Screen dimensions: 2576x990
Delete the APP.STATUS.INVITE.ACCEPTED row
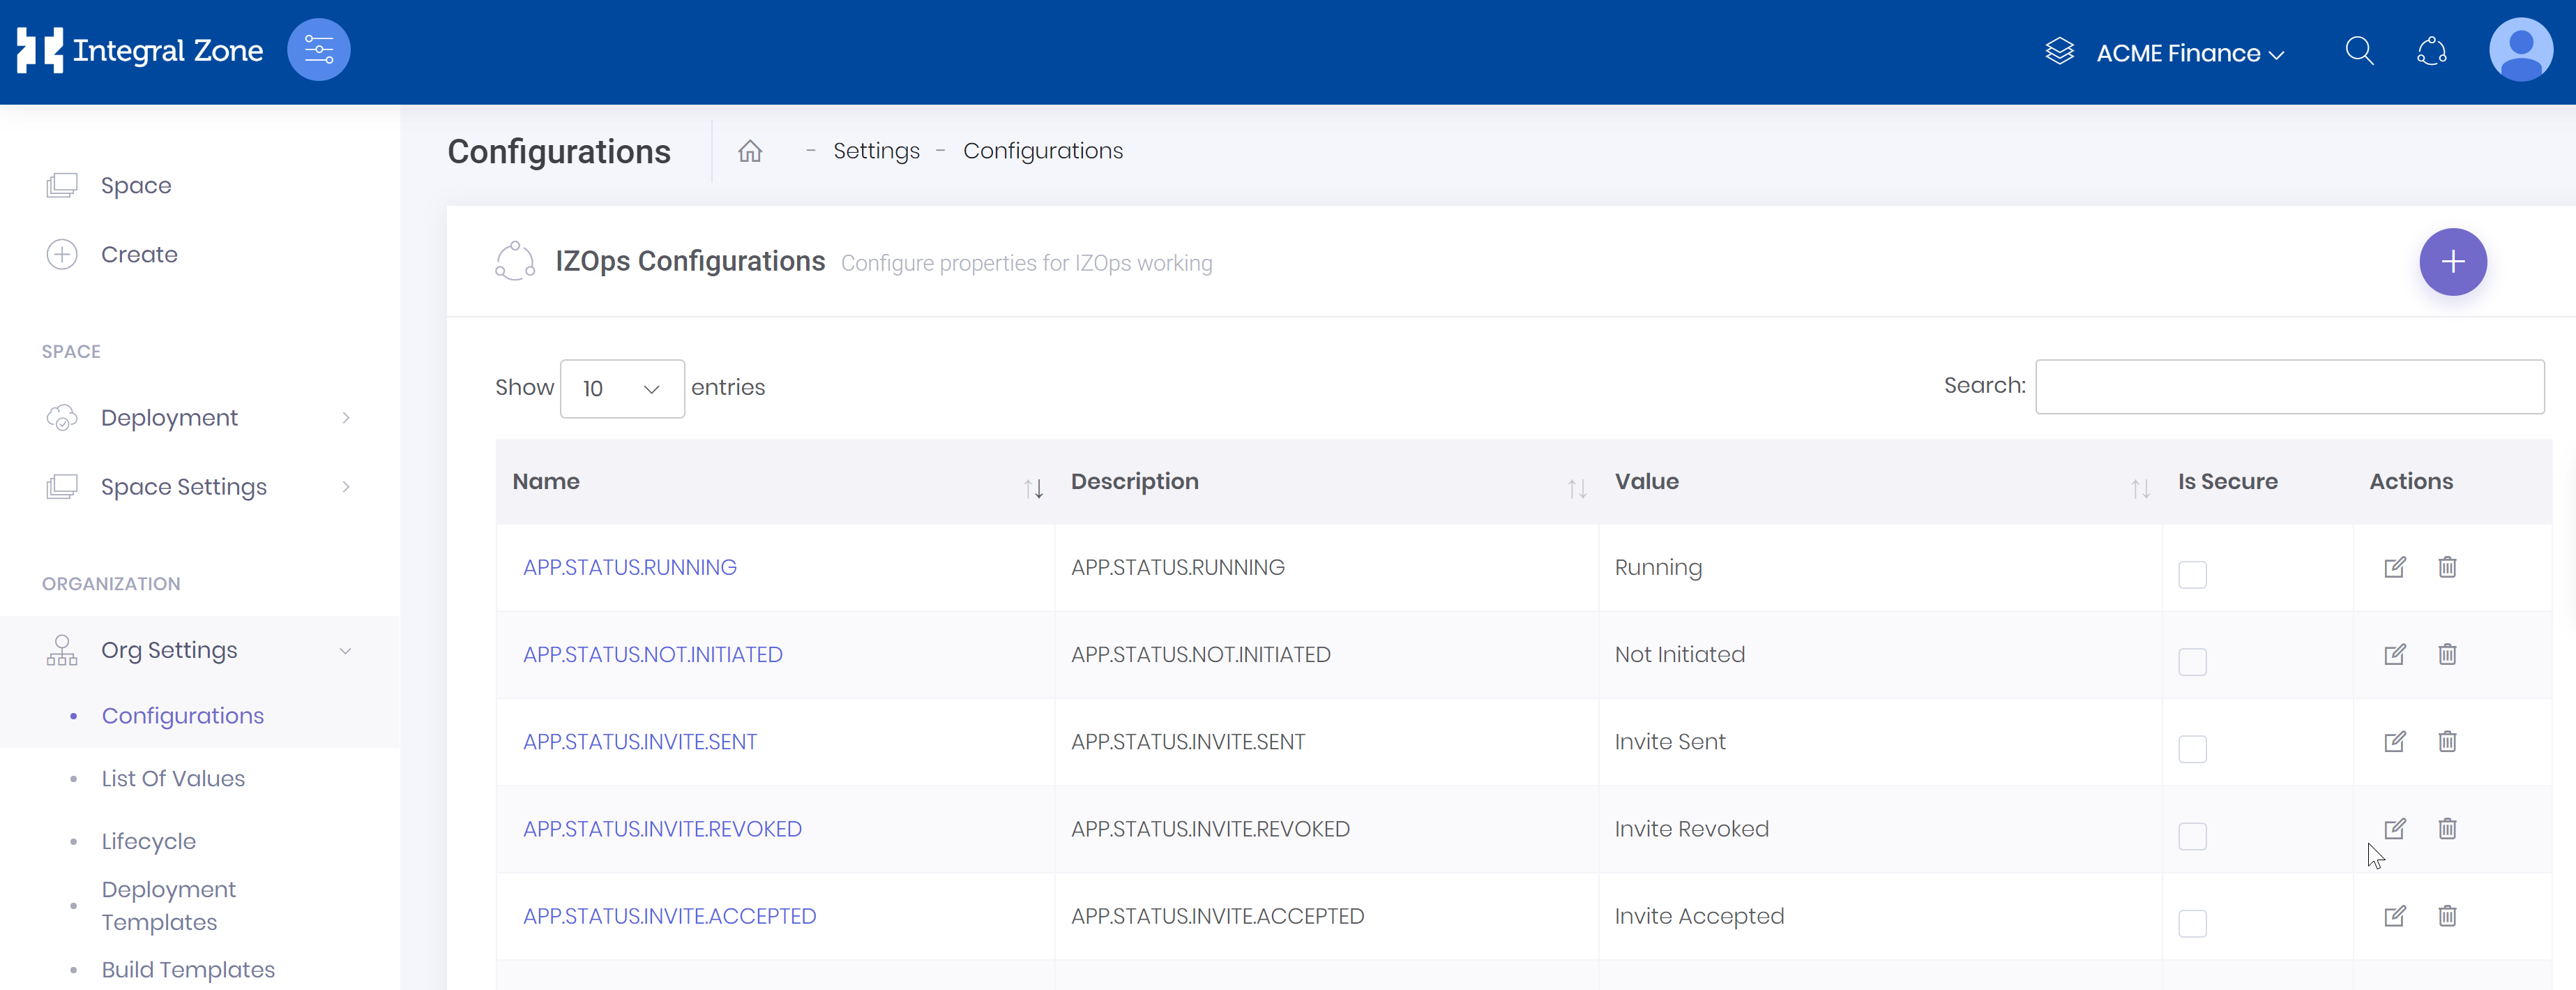[x=2447, y=915]
